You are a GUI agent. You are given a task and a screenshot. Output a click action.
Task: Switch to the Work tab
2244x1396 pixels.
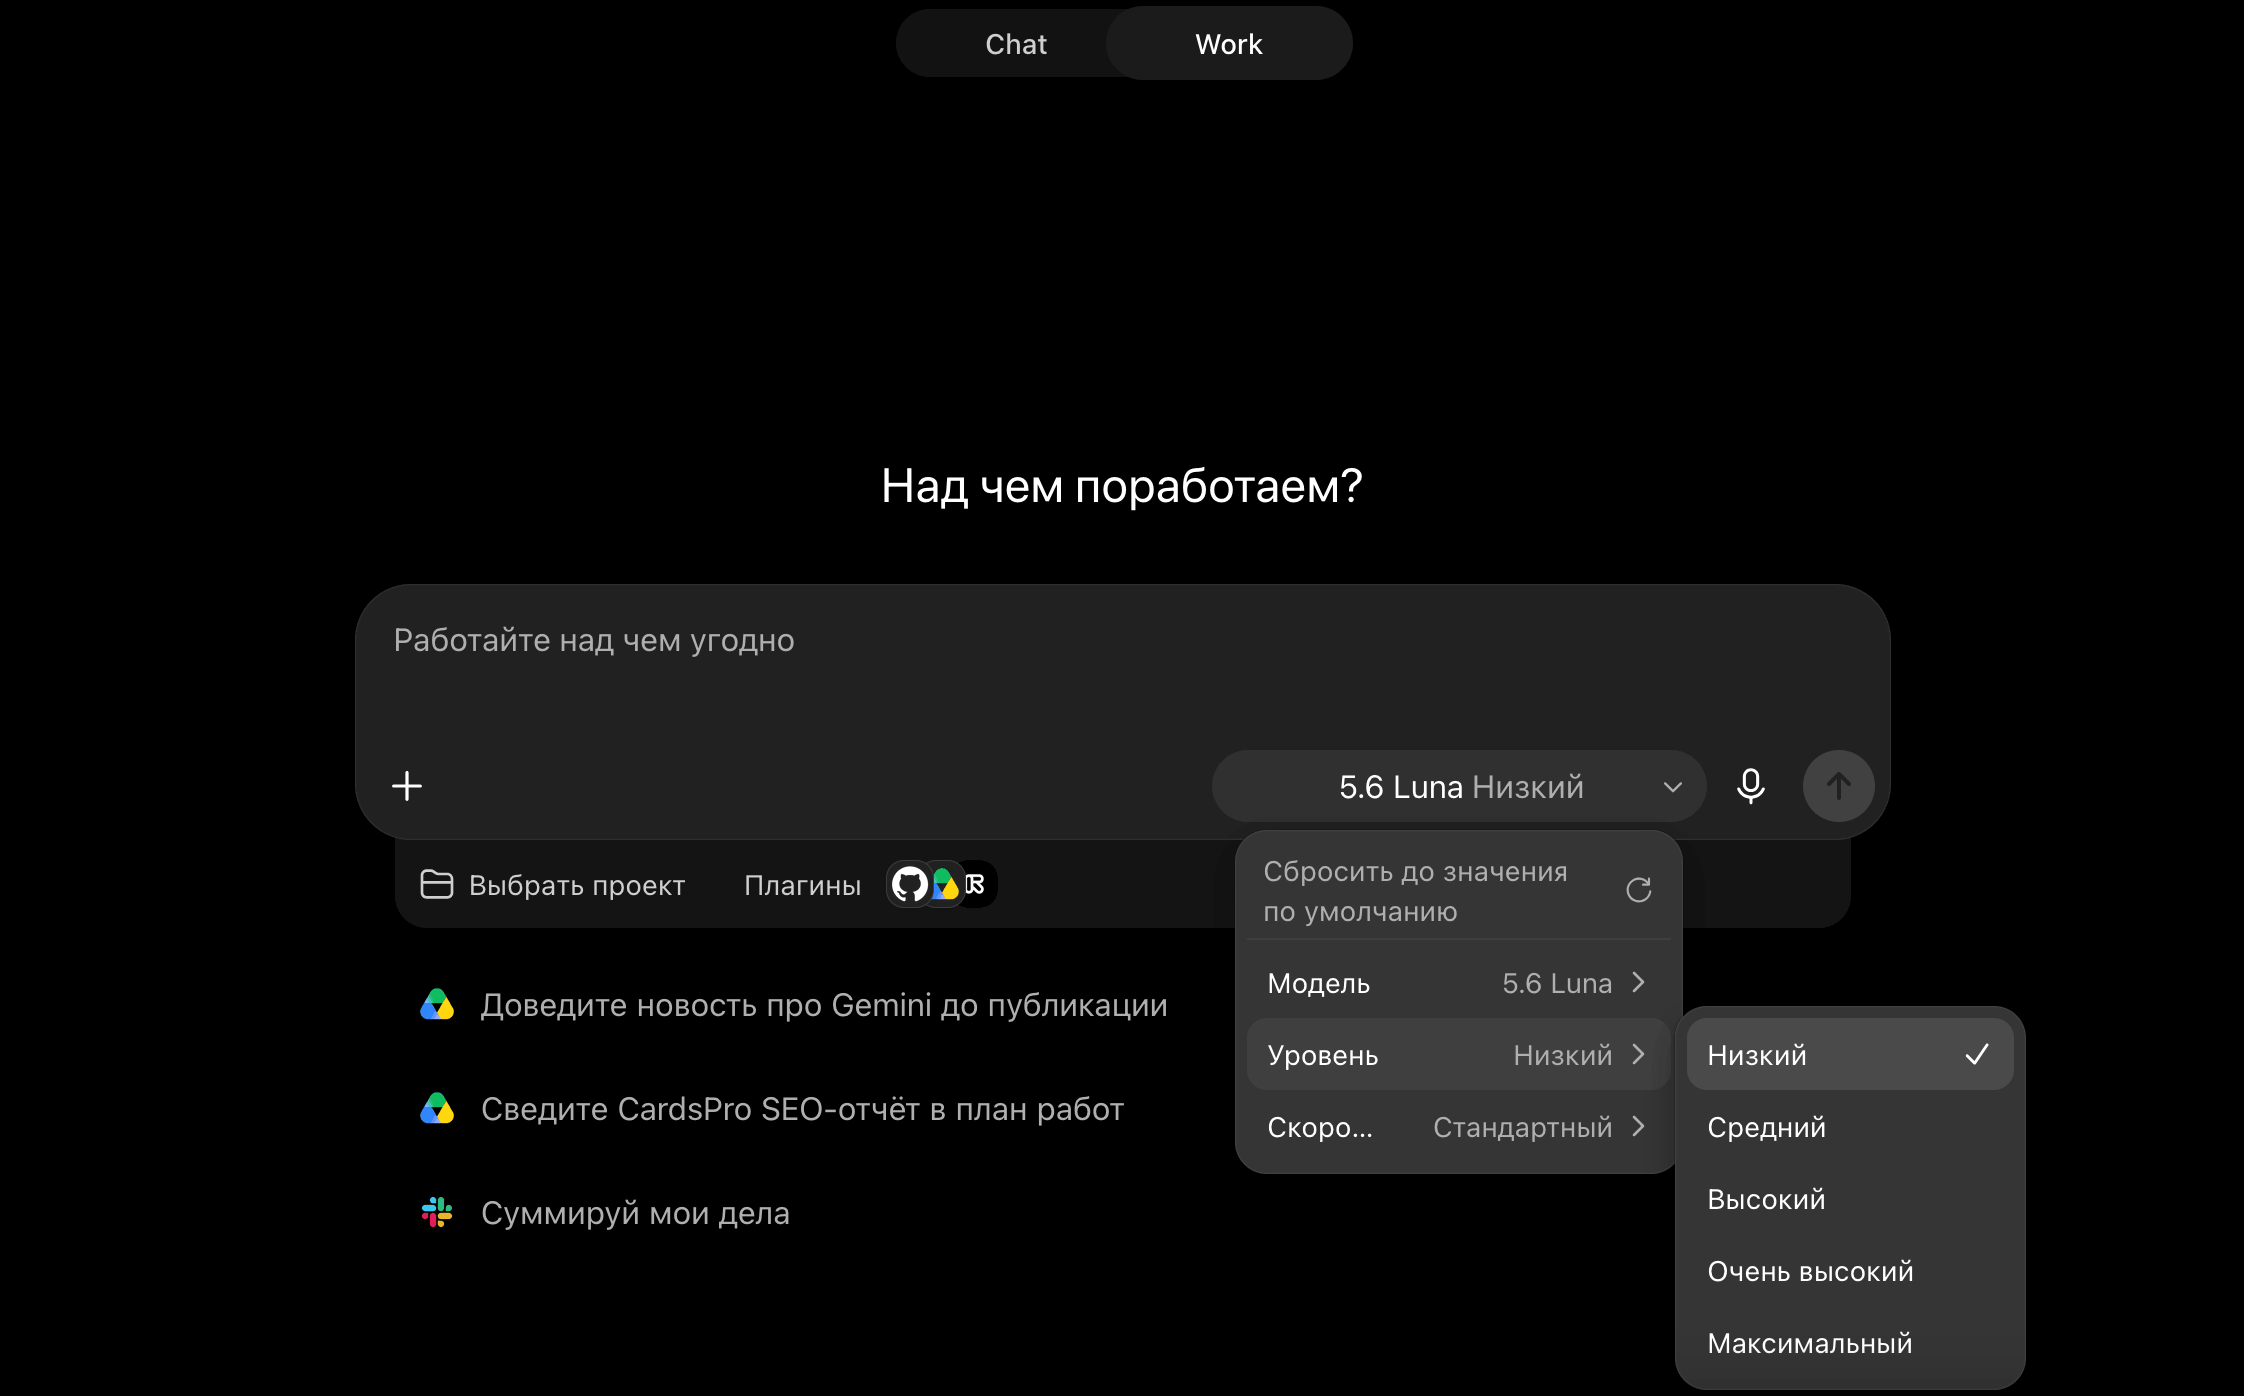pyautogui.click(x=1228, y=44)
